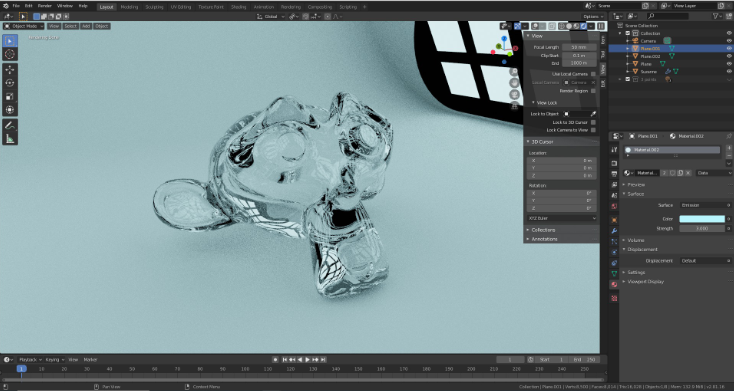Hide Suzanne object with eye icon
This screenshot has height=391, width=734.
point(729,72)
